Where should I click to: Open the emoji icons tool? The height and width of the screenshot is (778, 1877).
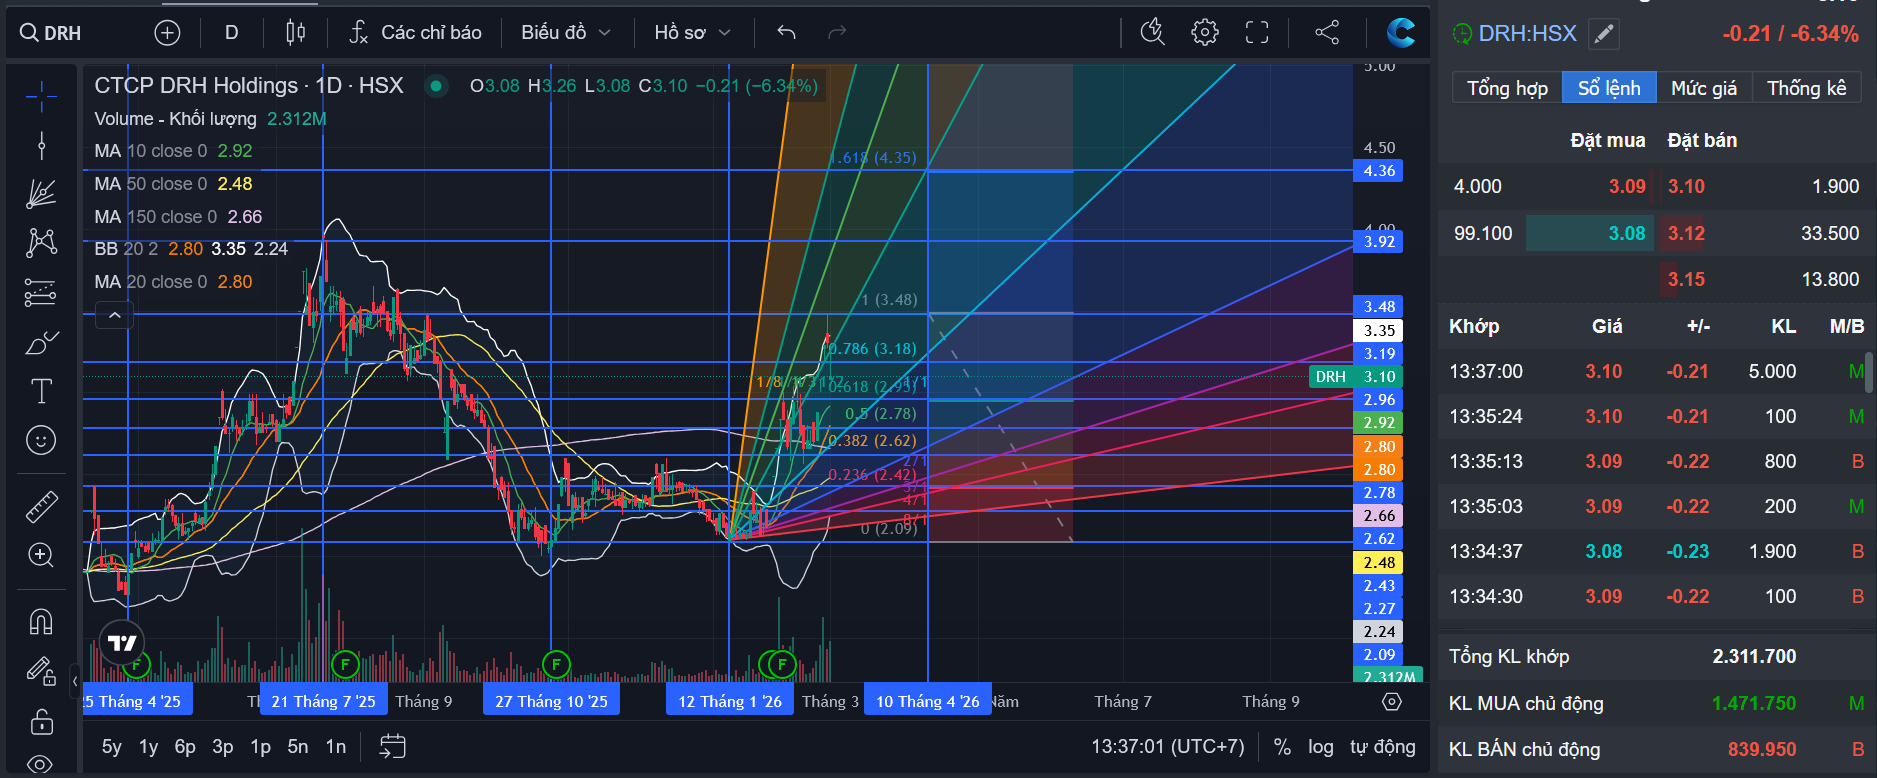click(x=41, y=440)
